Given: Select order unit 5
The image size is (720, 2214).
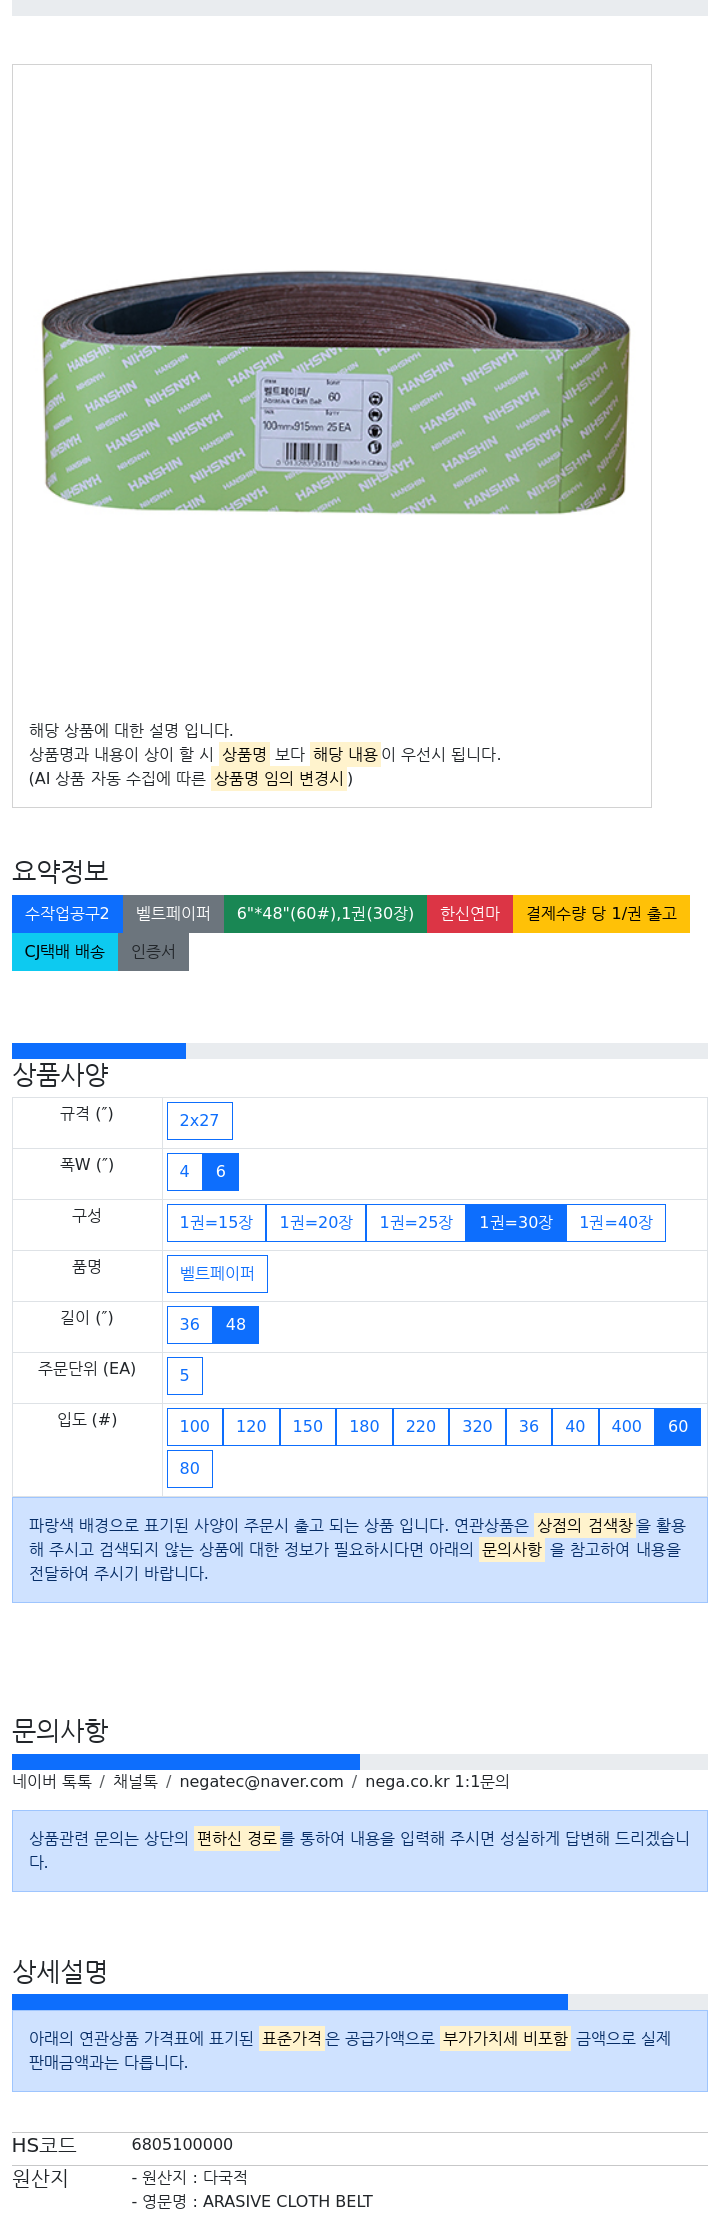Looking at the screenshot, I should pyautogui.click(x=184, y=1376).
